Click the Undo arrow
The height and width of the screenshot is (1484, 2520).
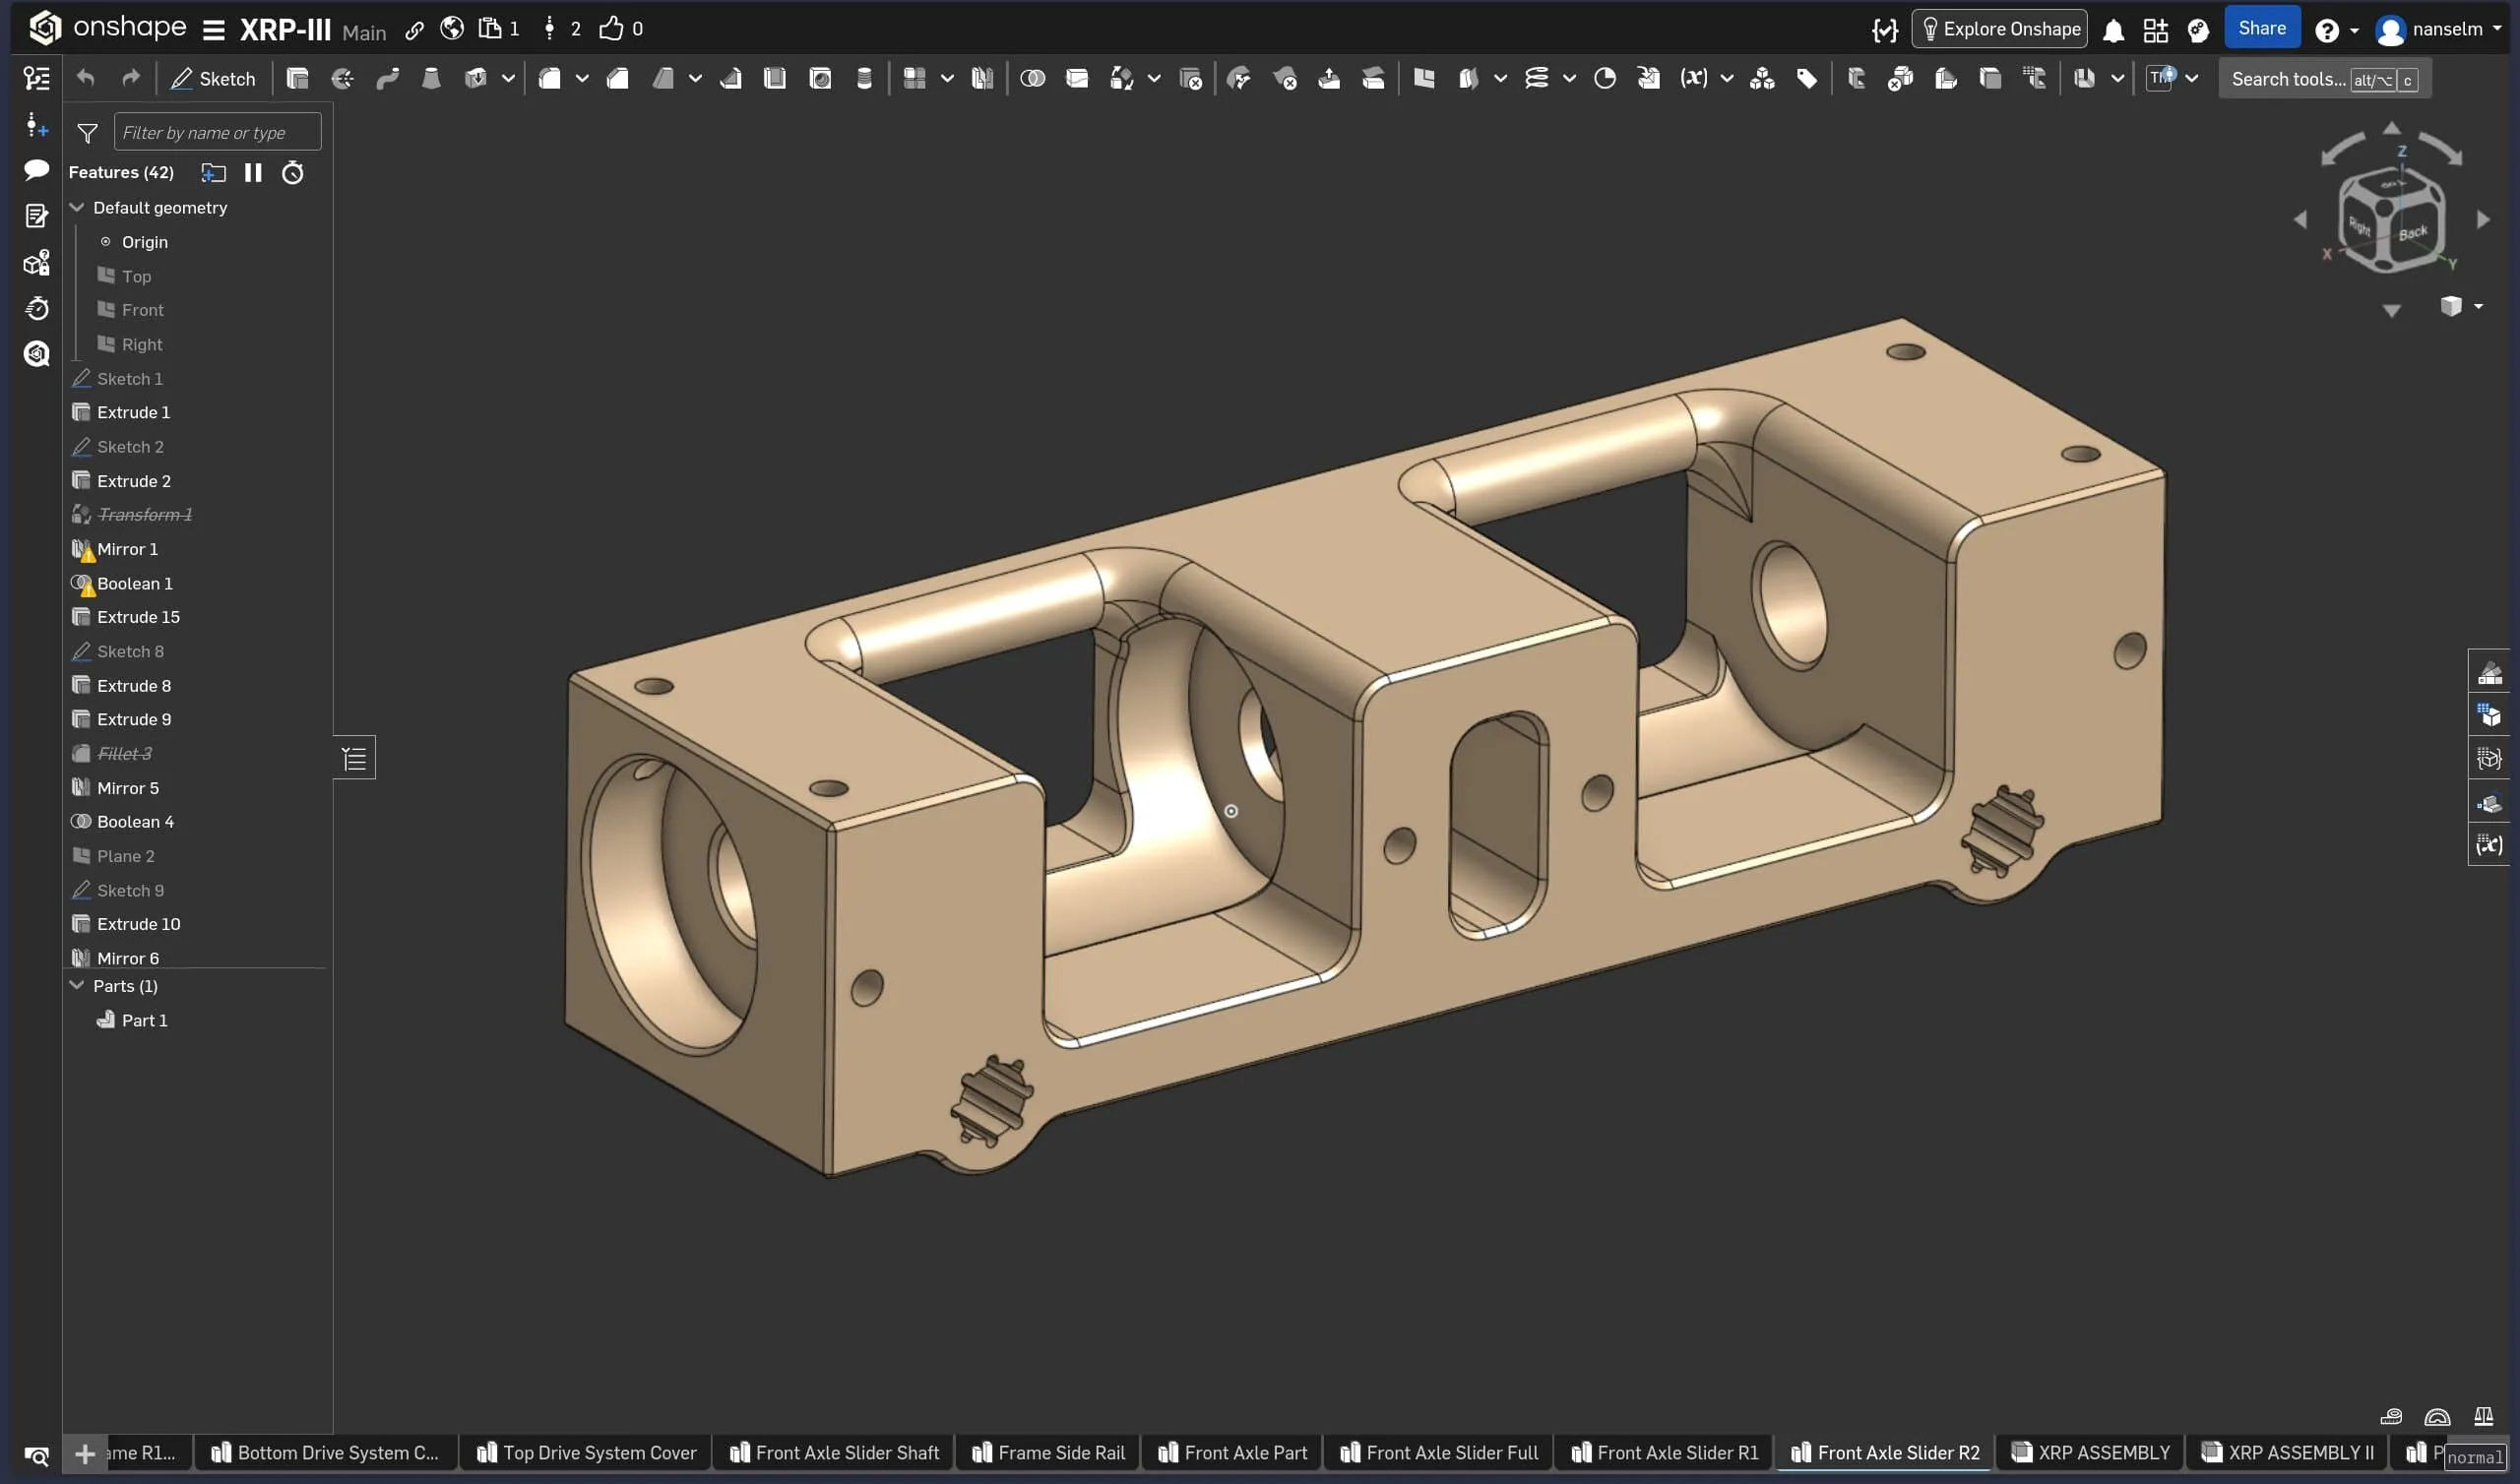[x=86, y=78]
